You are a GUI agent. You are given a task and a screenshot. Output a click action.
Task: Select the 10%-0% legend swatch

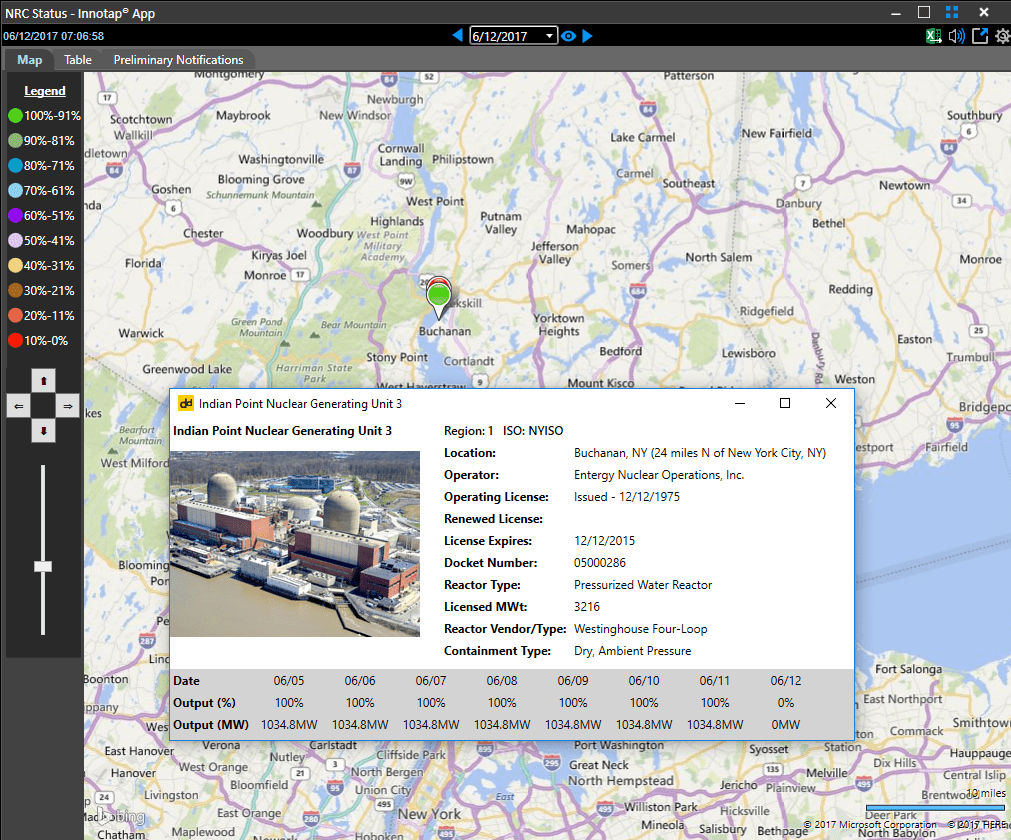coord(15,340)
